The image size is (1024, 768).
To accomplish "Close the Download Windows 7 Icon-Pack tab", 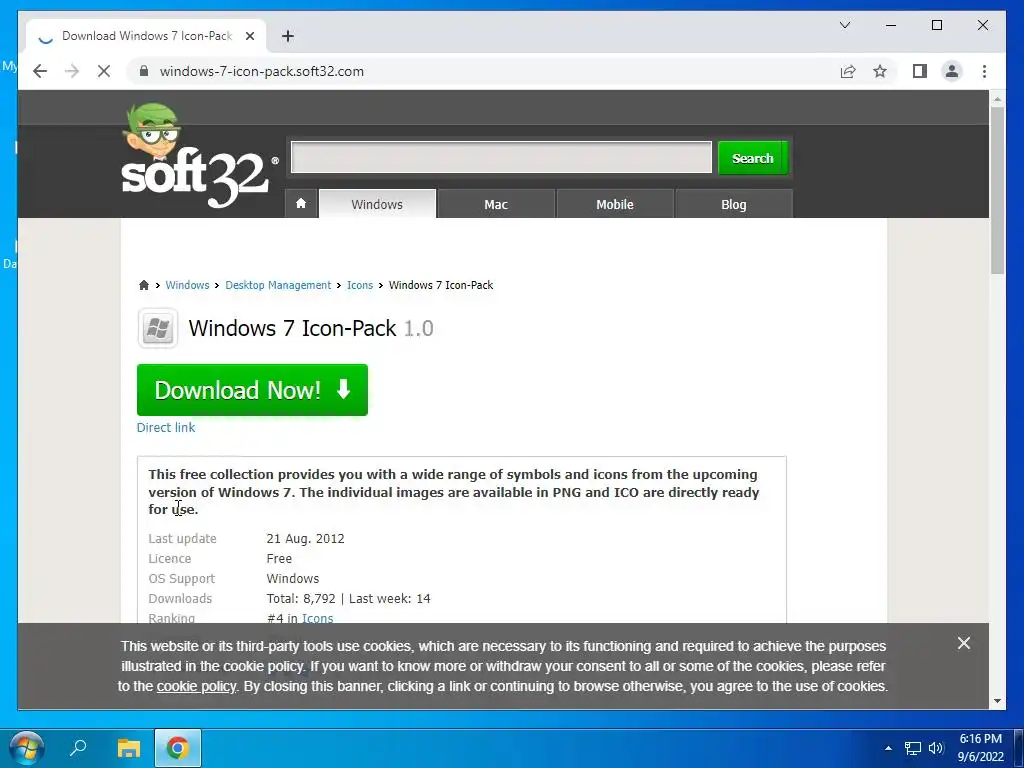I will [249, 36].
